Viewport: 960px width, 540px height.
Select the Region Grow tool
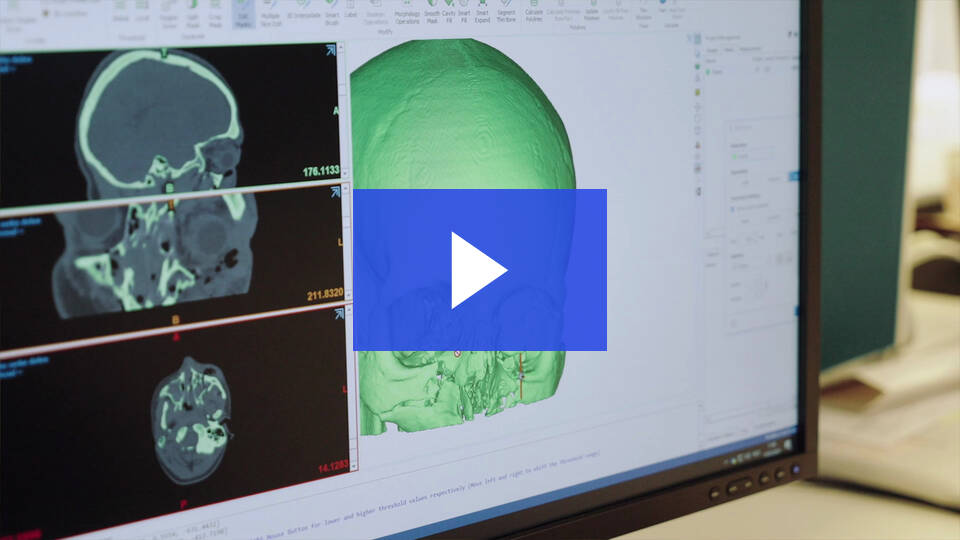tap(169, 15)
